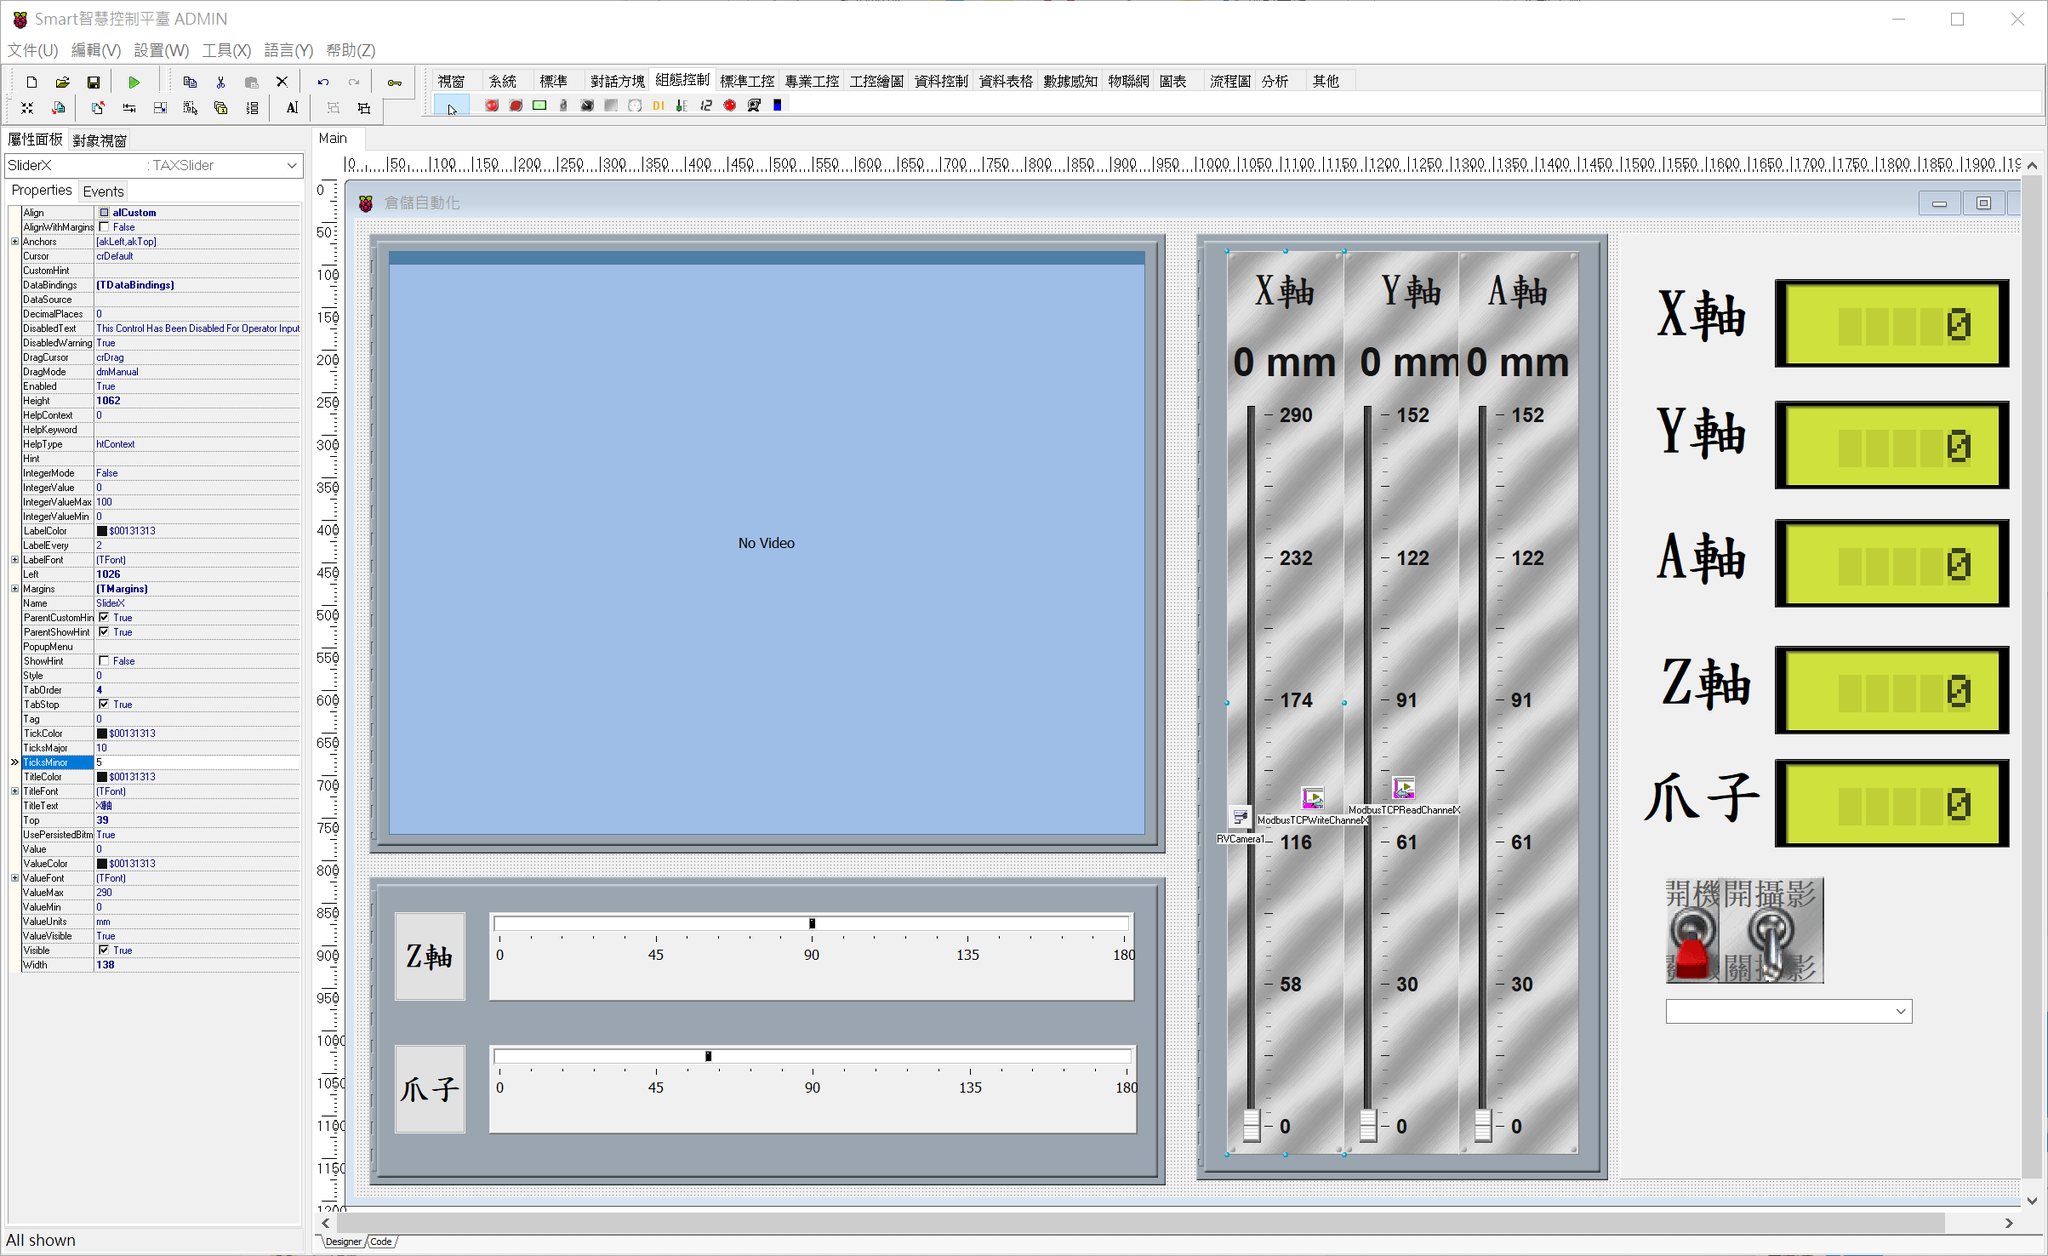2048x1256 pixels.
Task: Select the '12' numeric display component icon
Action: (706, 105)
